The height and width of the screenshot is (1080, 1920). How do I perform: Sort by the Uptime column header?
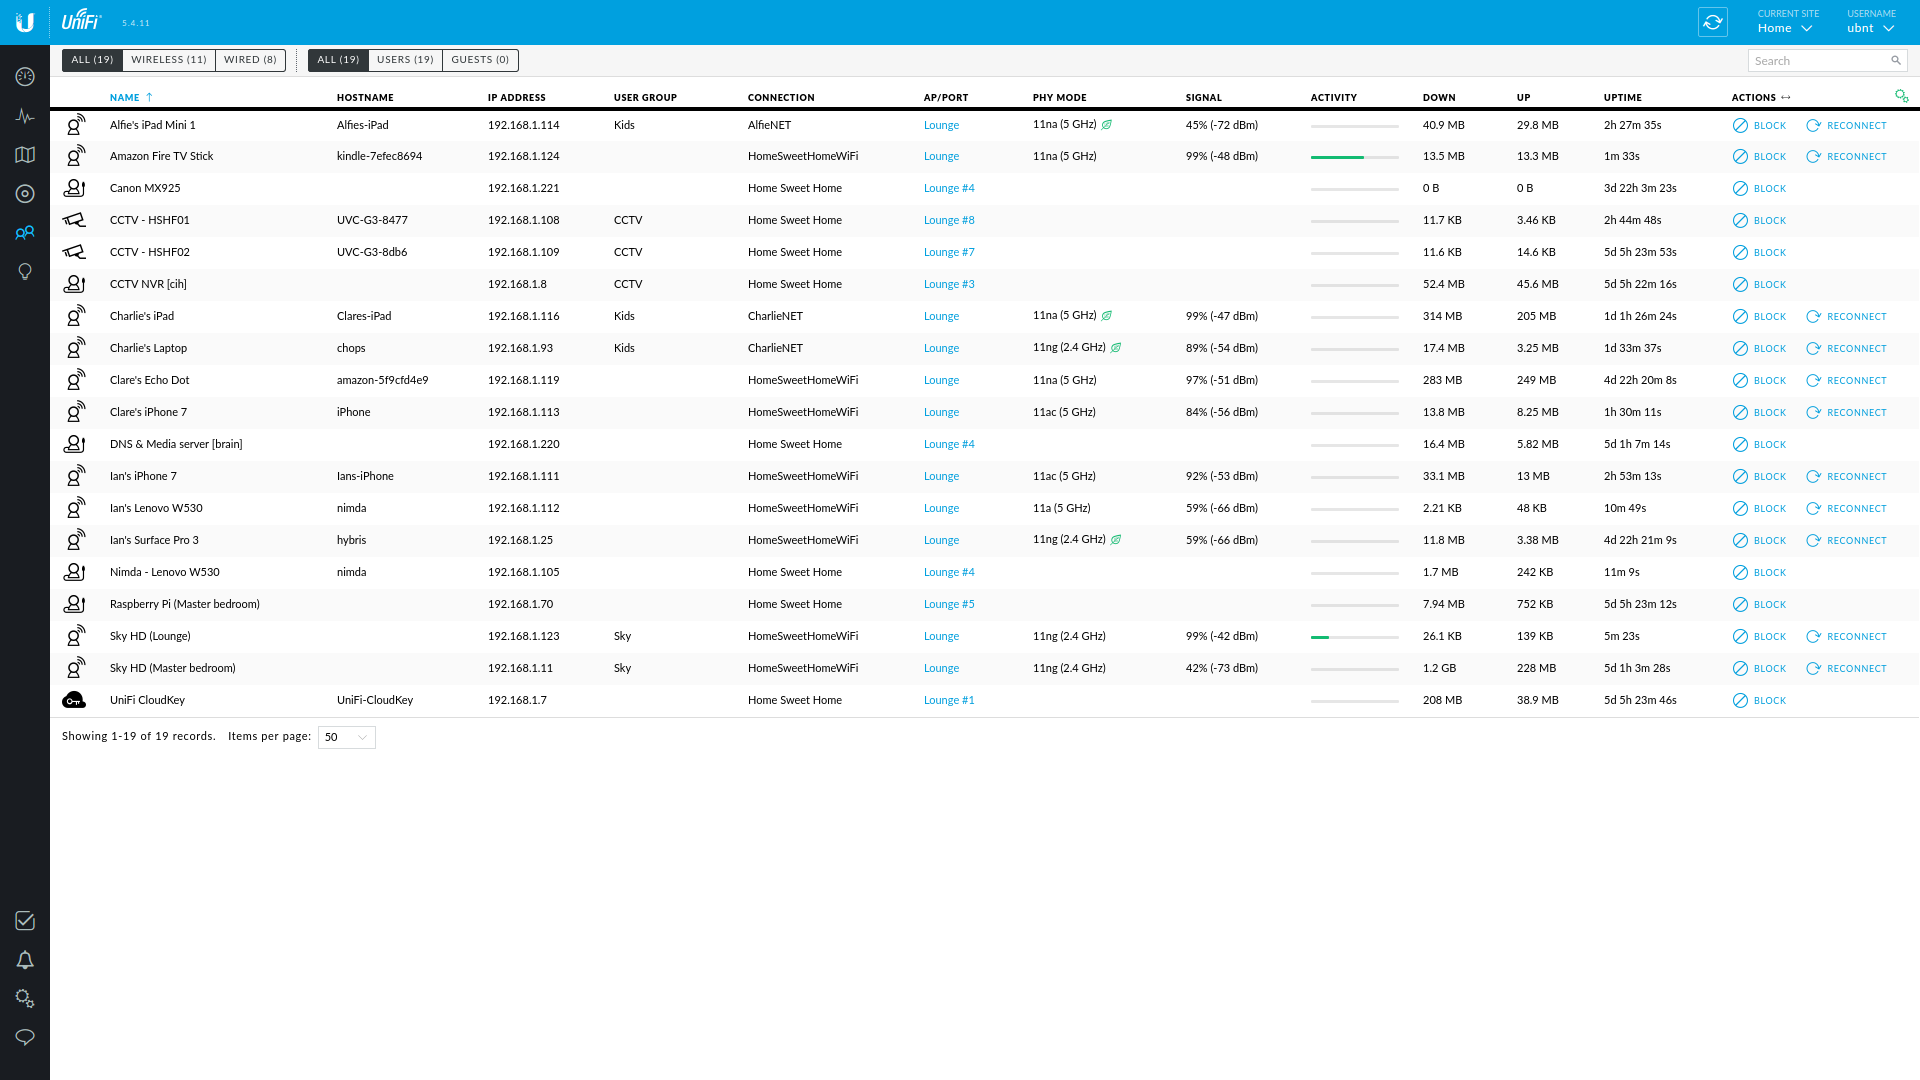tap(1623, 97)
